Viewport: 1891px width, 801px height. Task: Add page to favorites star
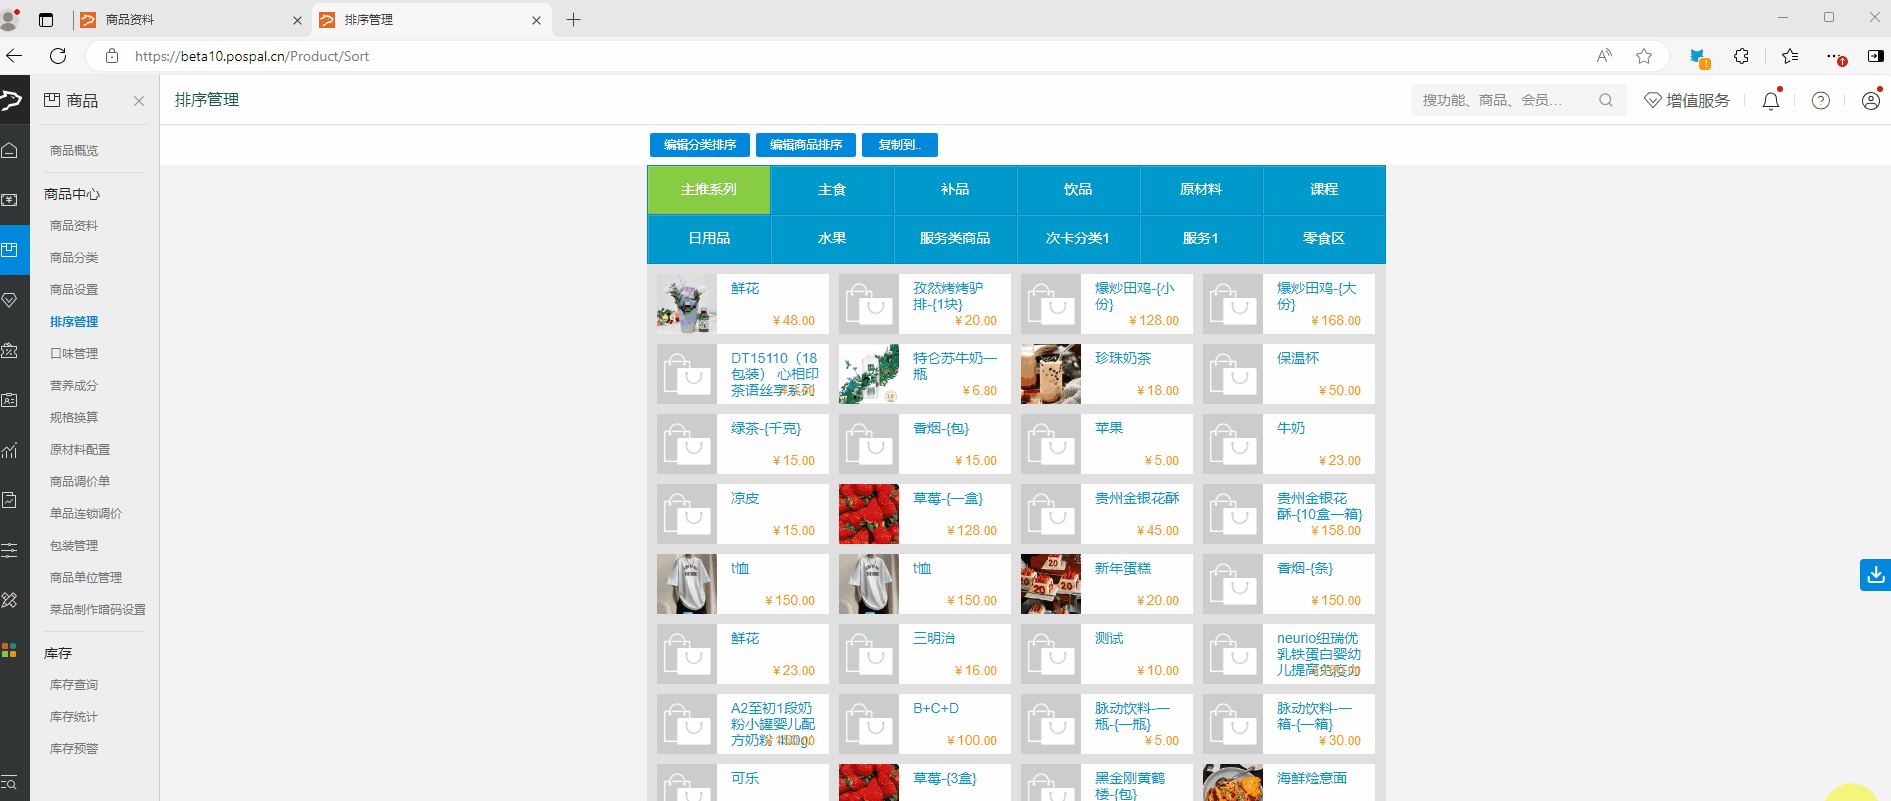point(1644,56)
